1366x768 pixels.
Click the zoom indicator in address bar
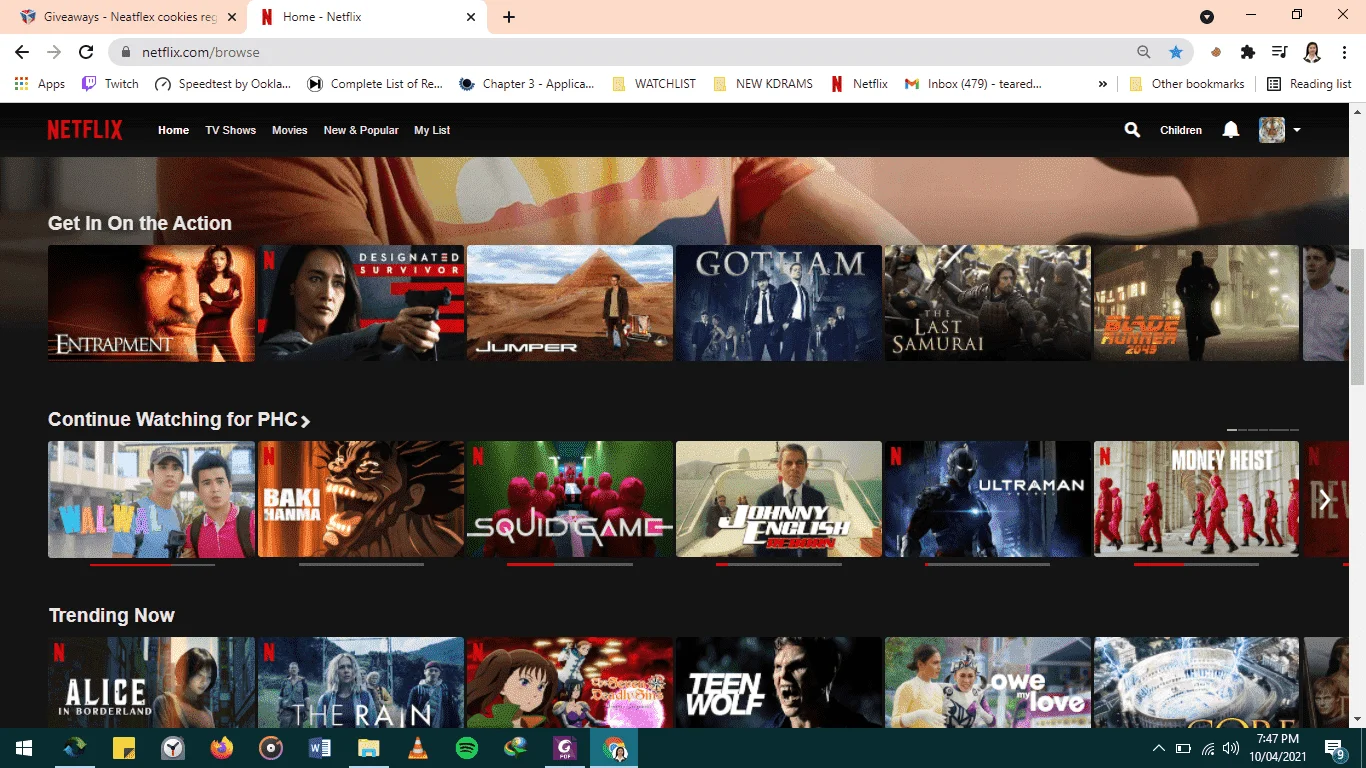(x=1144, y=52)
